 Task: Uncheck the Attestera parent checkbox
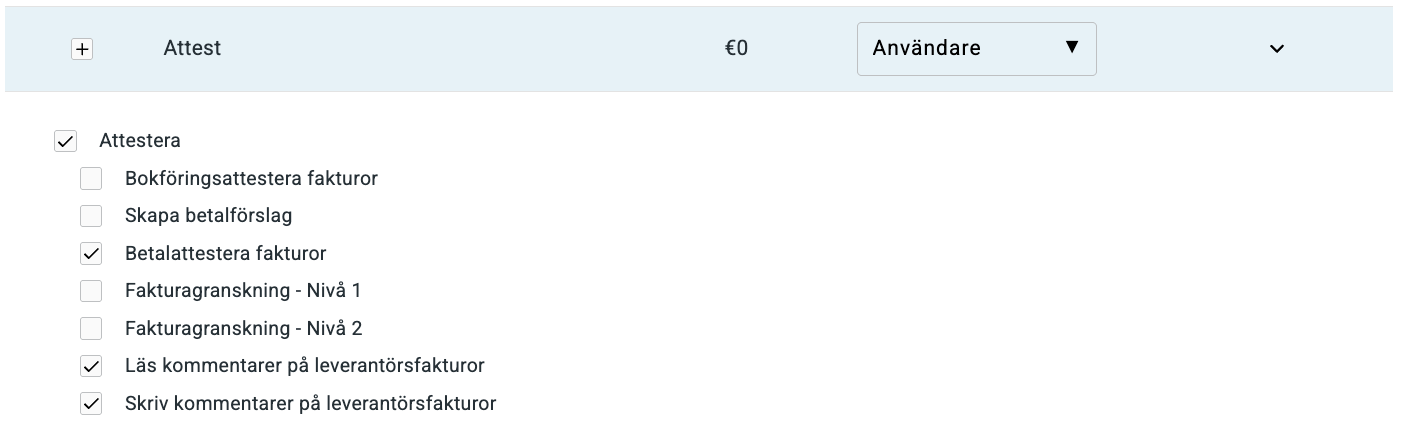[x=66, y=142]
